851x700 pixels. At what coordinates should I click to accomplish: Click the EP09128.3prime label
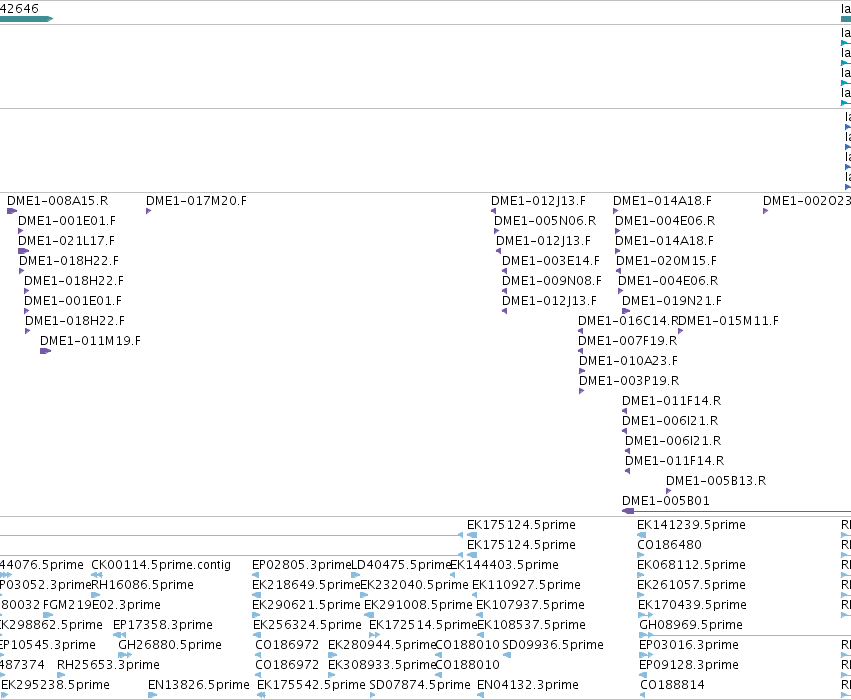(689, 665)
